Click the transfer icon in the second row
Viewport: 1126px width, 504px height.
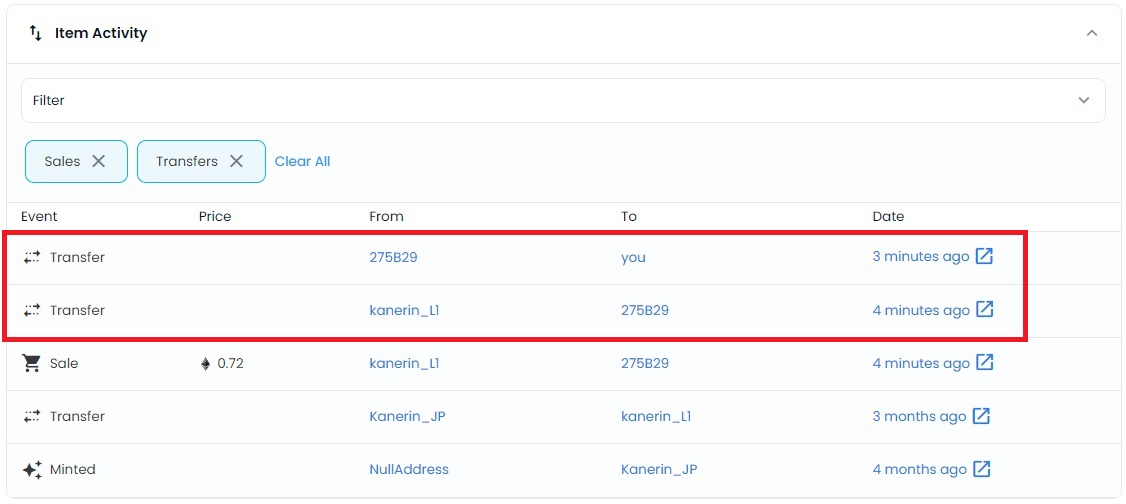pyautogui.click(x=32, y=310)
